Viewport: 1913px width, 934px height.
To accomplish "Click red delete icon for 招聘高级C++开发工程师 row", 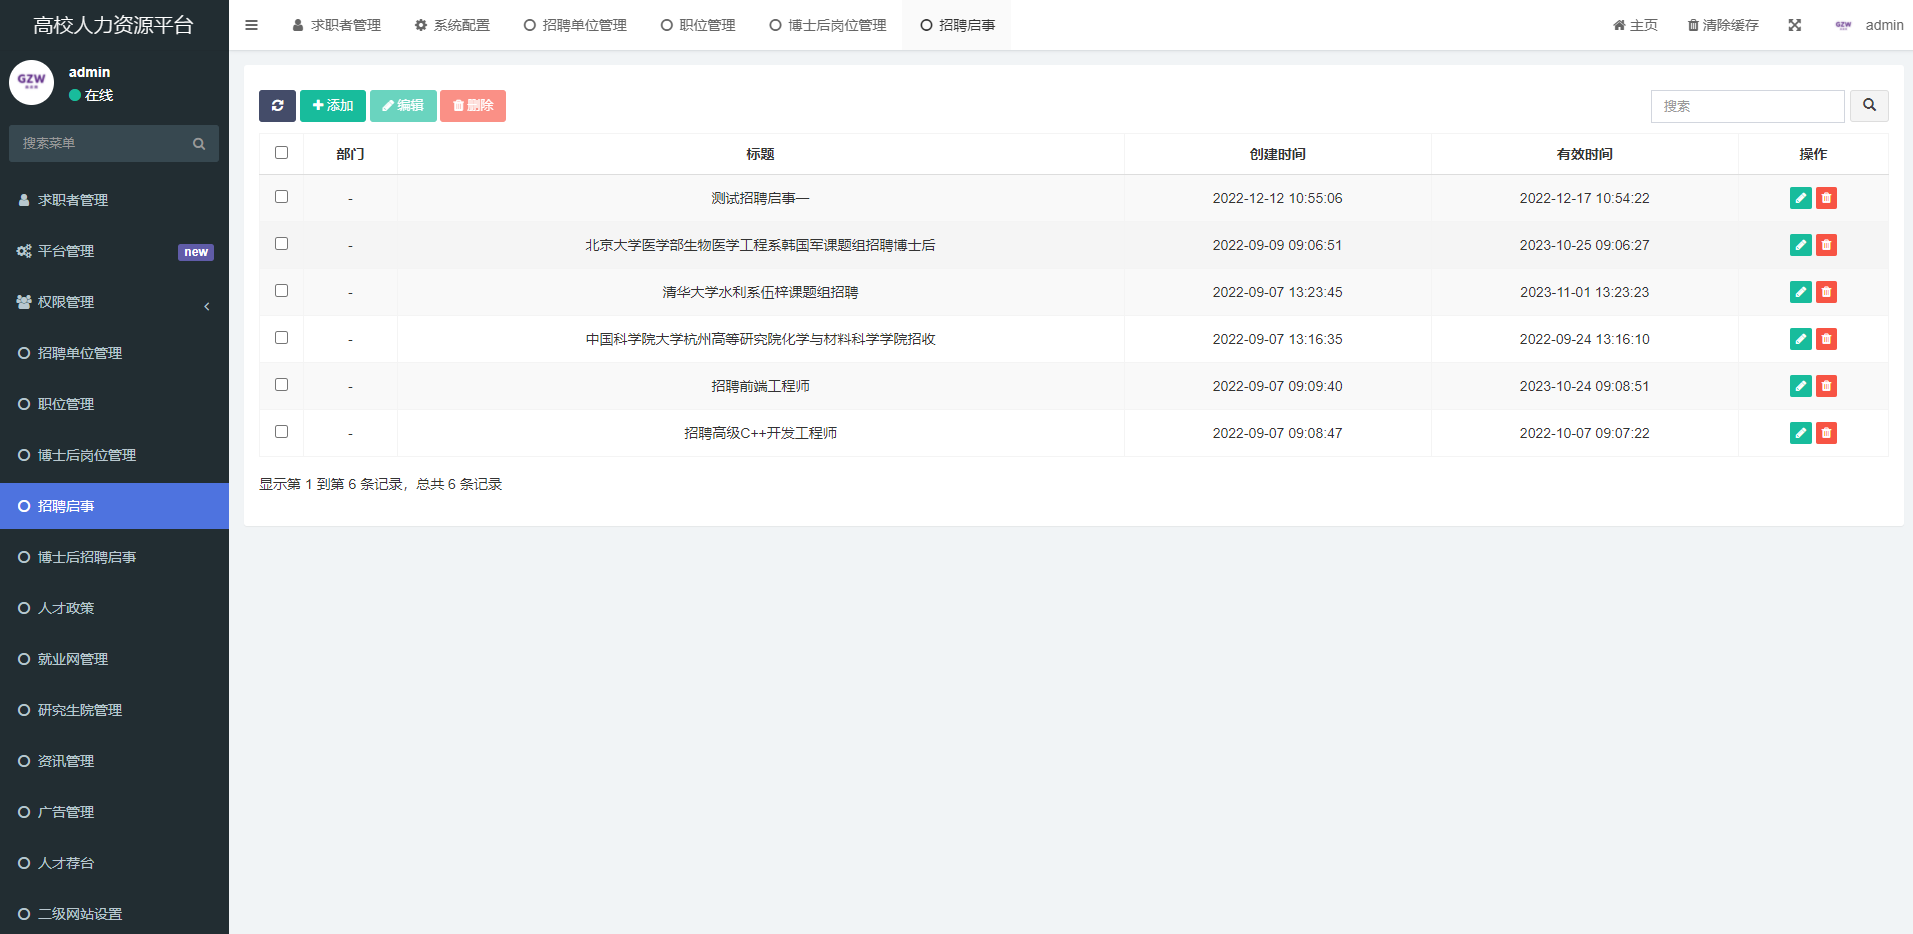I will click(1826, 433).
